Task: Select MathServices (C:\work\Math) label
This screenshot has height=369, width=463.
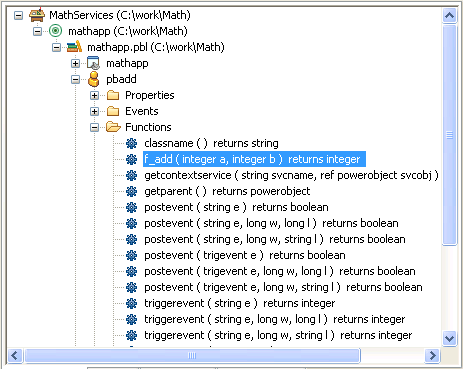Action: pyautogui.click(x=120, y=15)
